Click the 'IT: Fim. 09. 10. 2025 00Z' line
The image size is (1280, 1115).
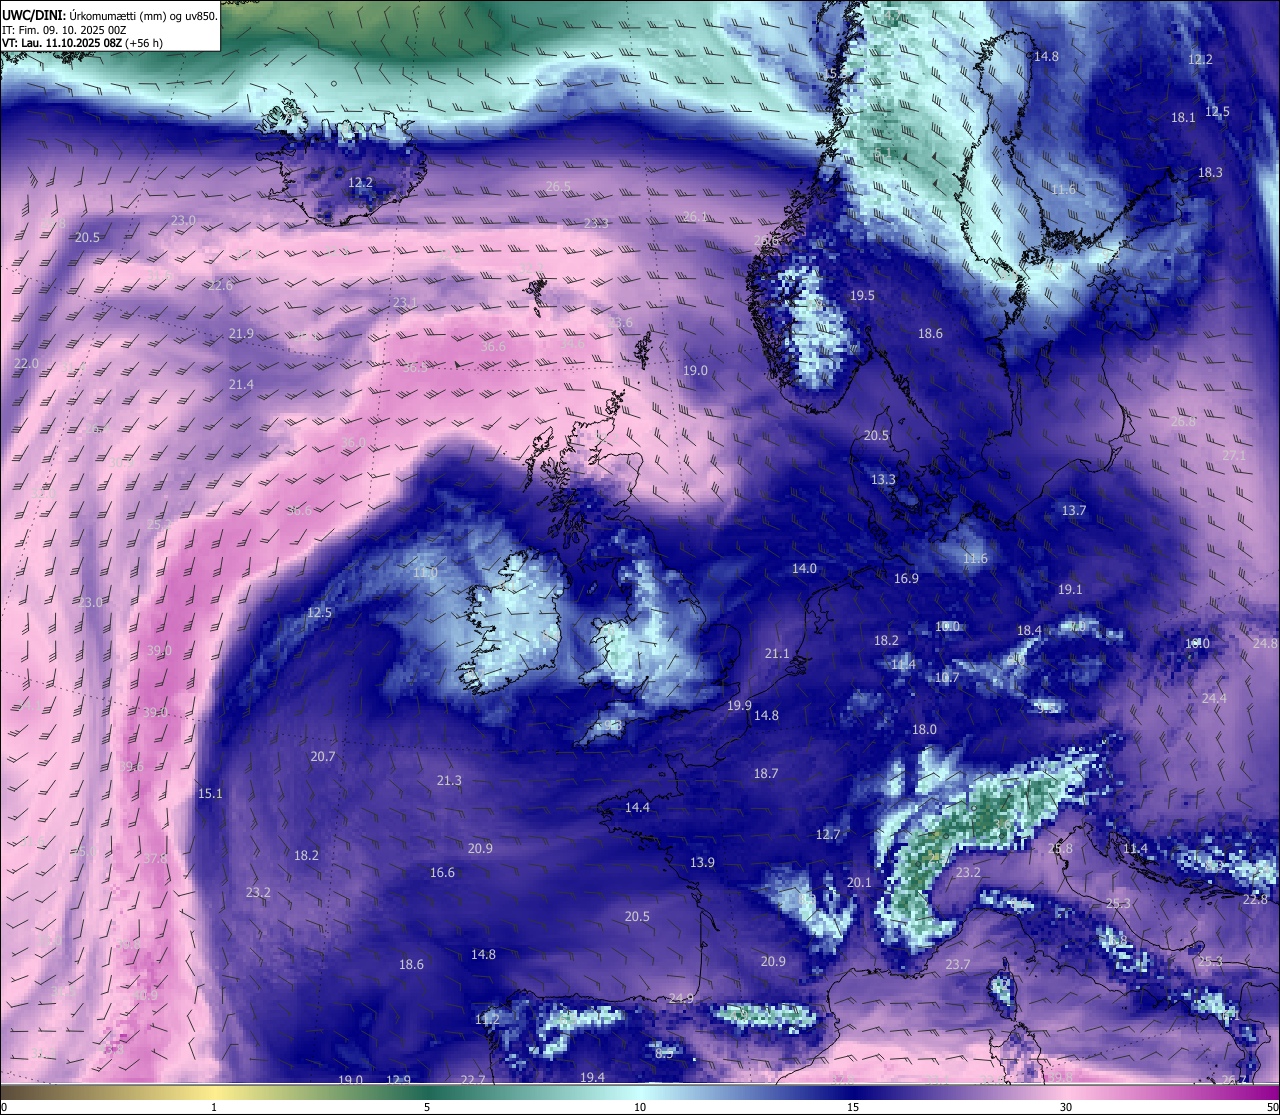[x=64, y=29]
